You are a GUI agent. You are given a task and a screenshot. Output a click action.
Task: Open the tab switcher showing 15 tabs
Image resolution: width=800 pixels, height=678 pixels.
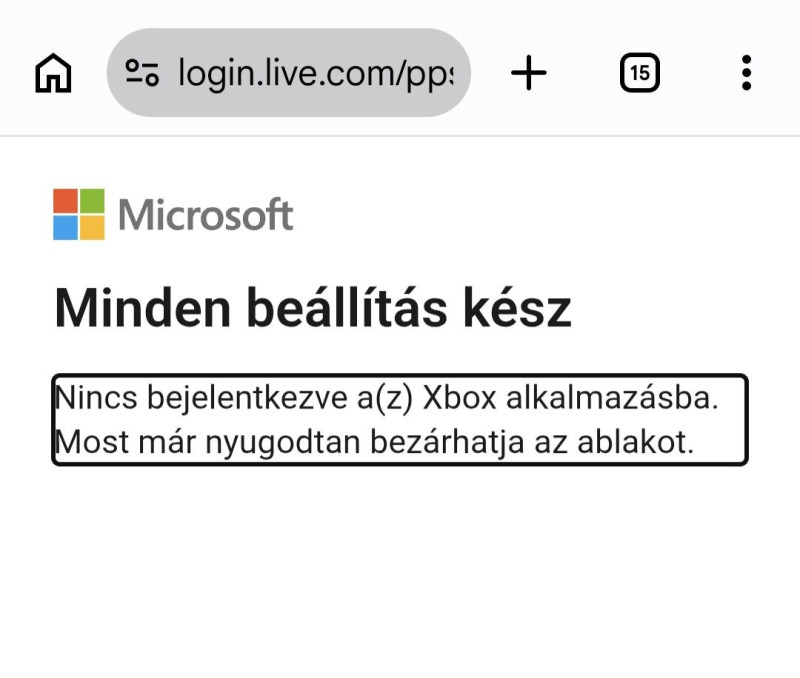coord(639,73)
